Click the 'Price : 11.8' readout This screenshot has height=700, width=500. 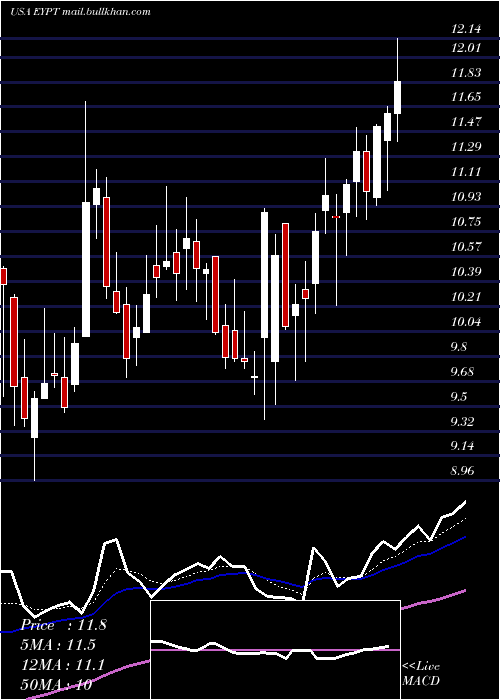pyautogui.click(x=64, y=625)
